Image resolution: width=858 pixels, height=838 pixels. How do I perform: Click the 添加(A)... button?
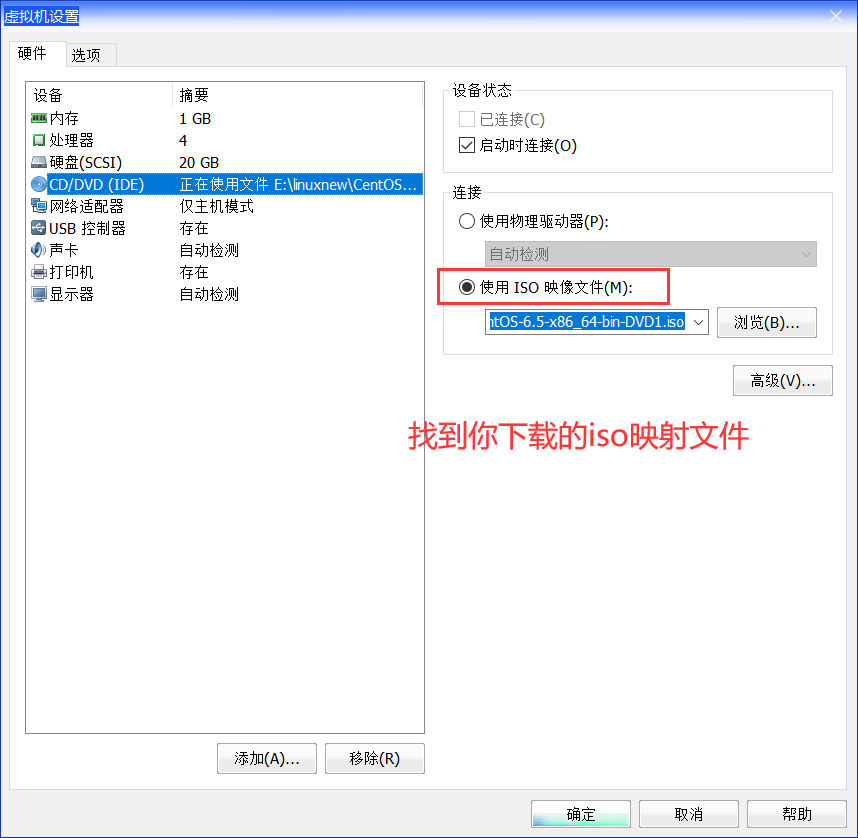(267, 759)
